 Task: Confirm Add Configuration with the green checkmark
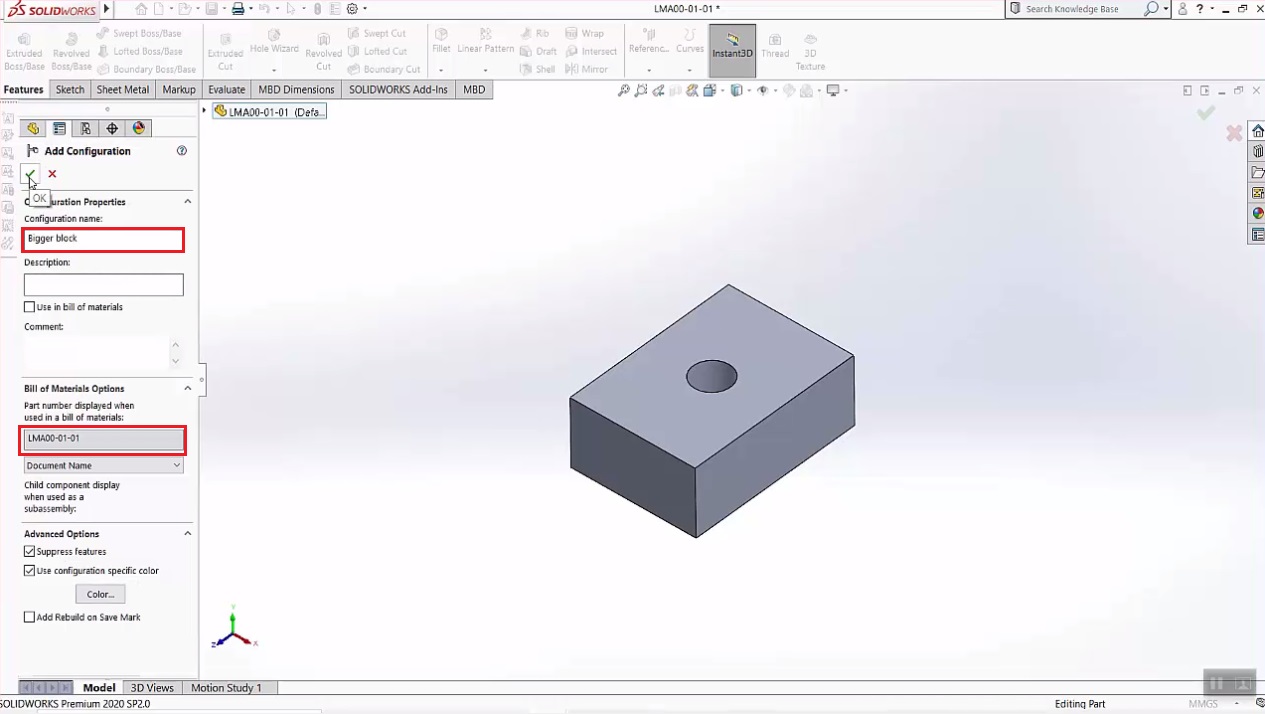click(x=29, y=173)
